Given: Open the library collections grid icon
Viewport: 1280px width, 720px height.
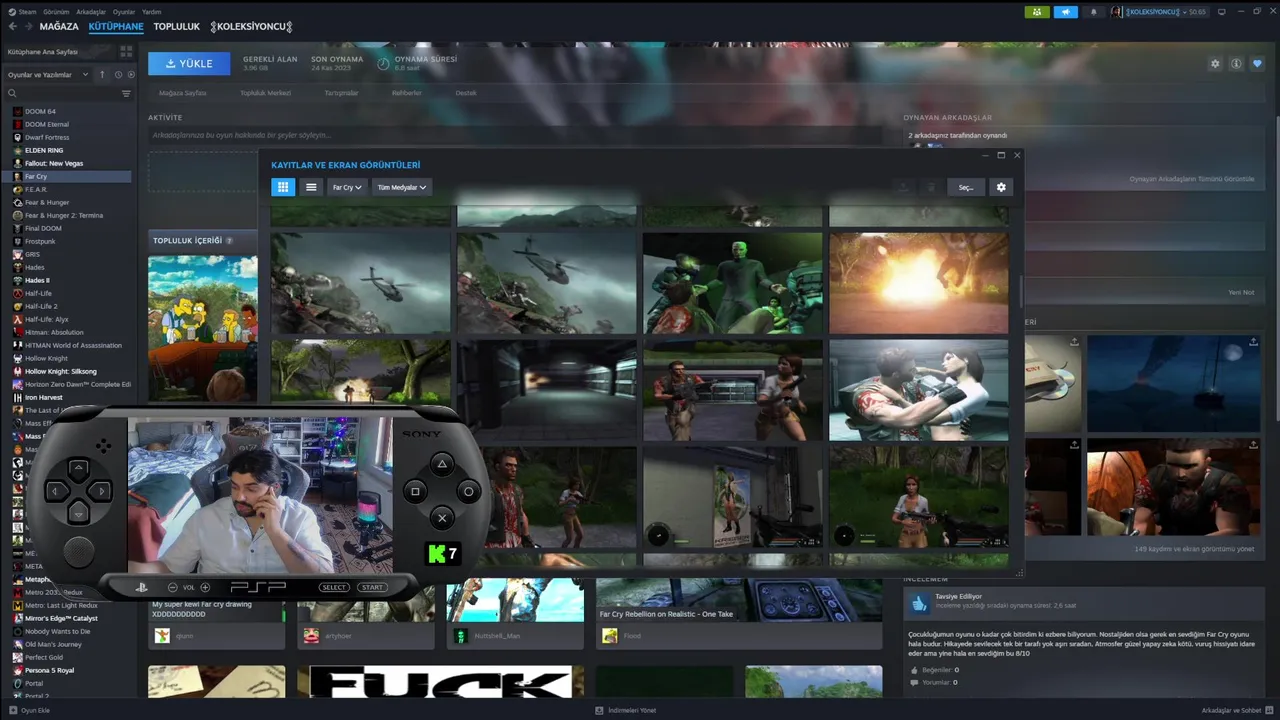Looking at the screenshot, I should pyautogui.click(x=126, y=51).
